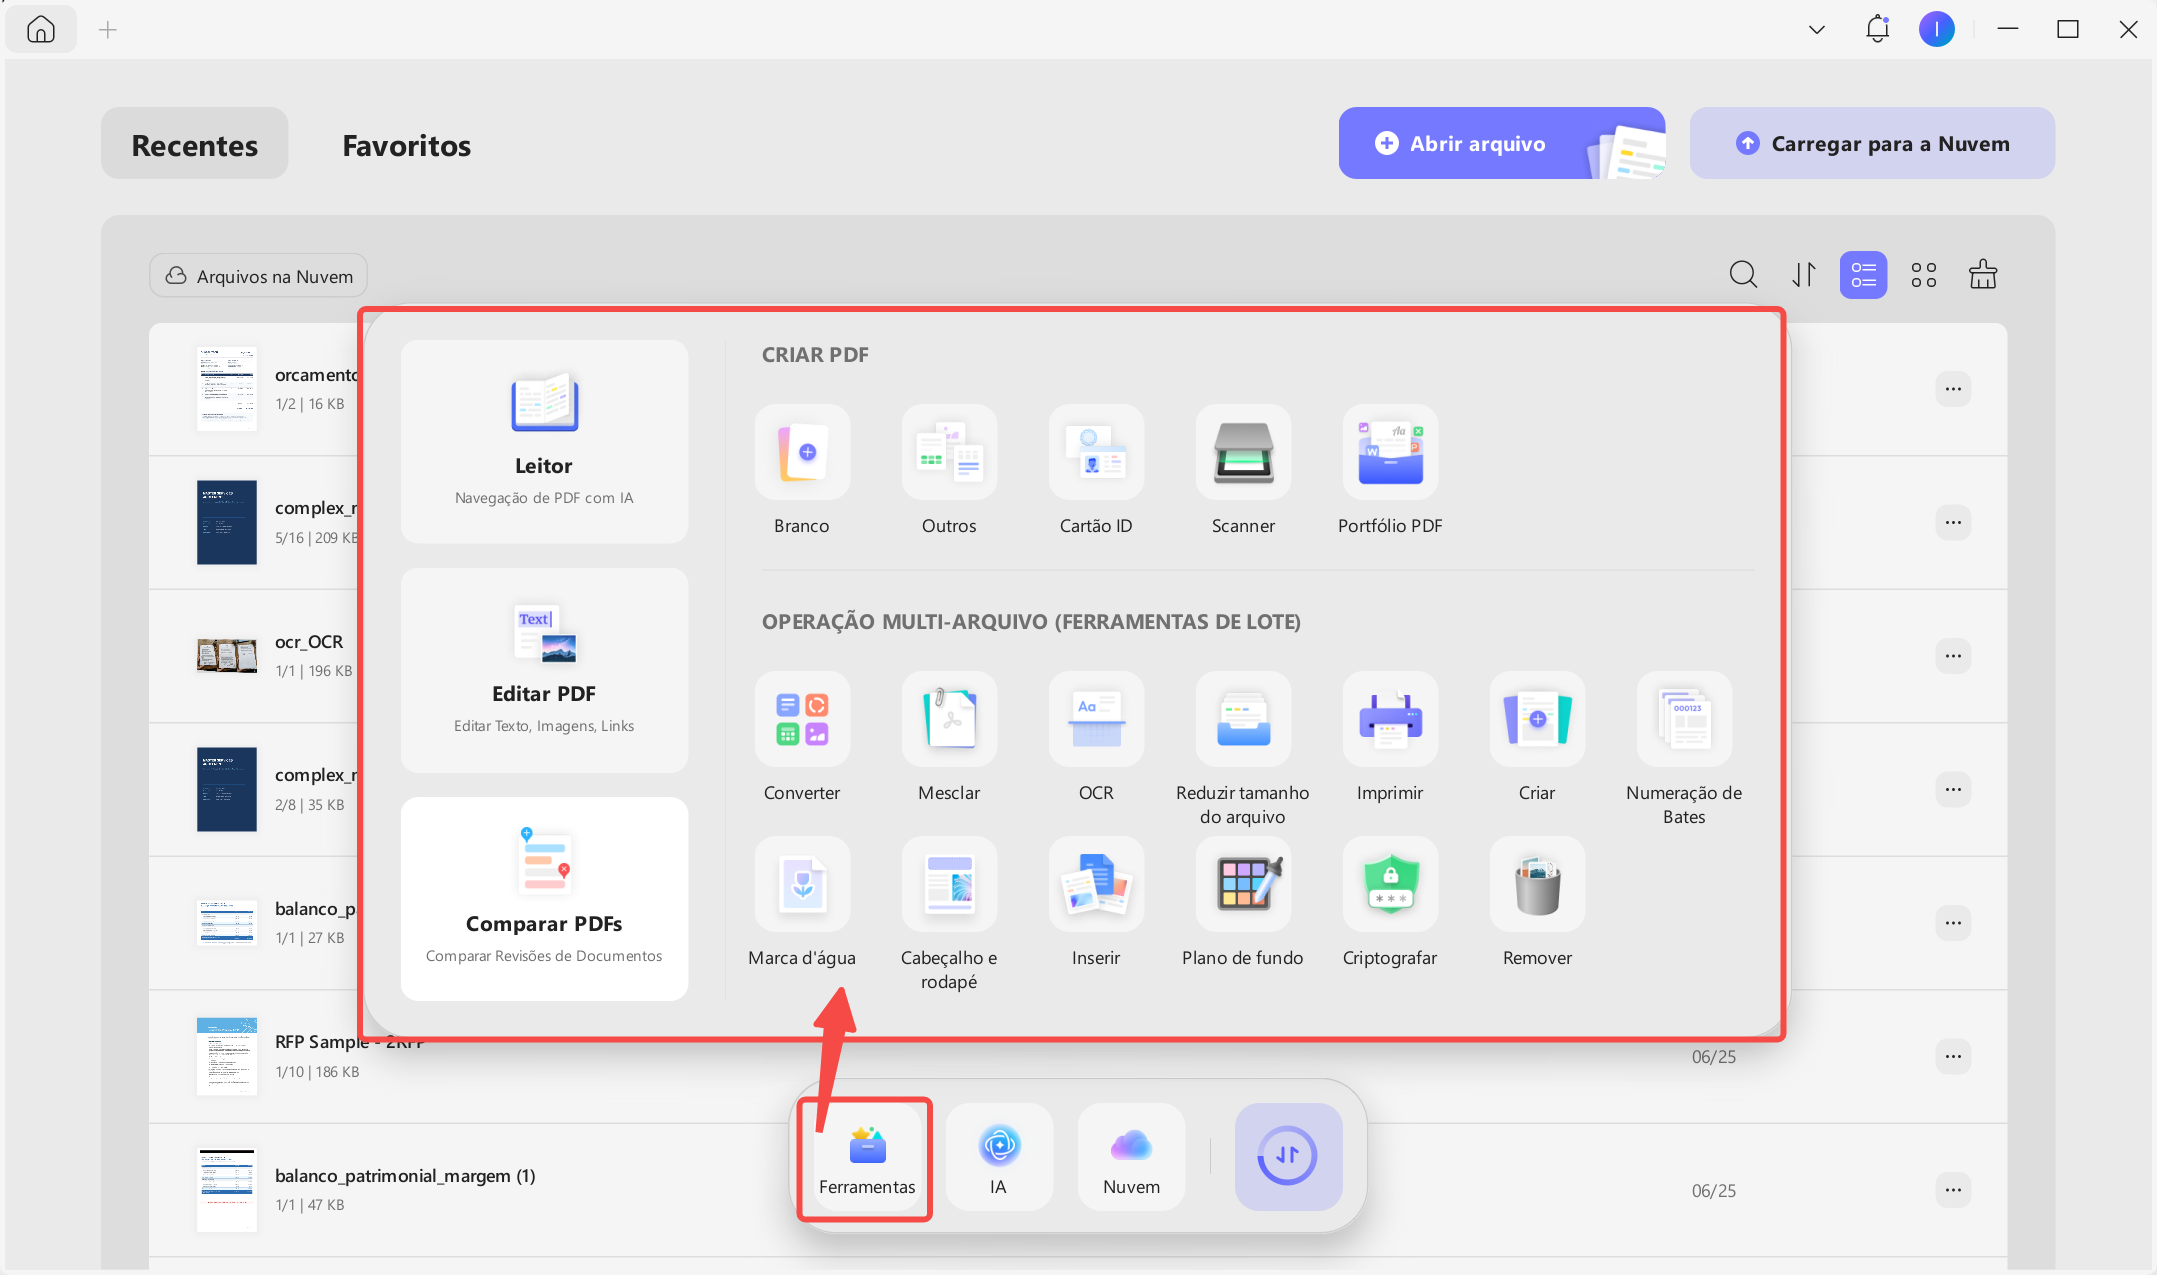
Task: Open the Nuvem dock button
Action: [1131, 1157]
